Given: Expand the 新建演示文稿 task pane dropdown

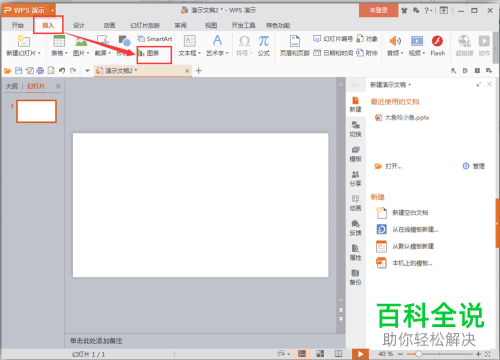Looking at the screenshot, I should [x=410, y=85].
